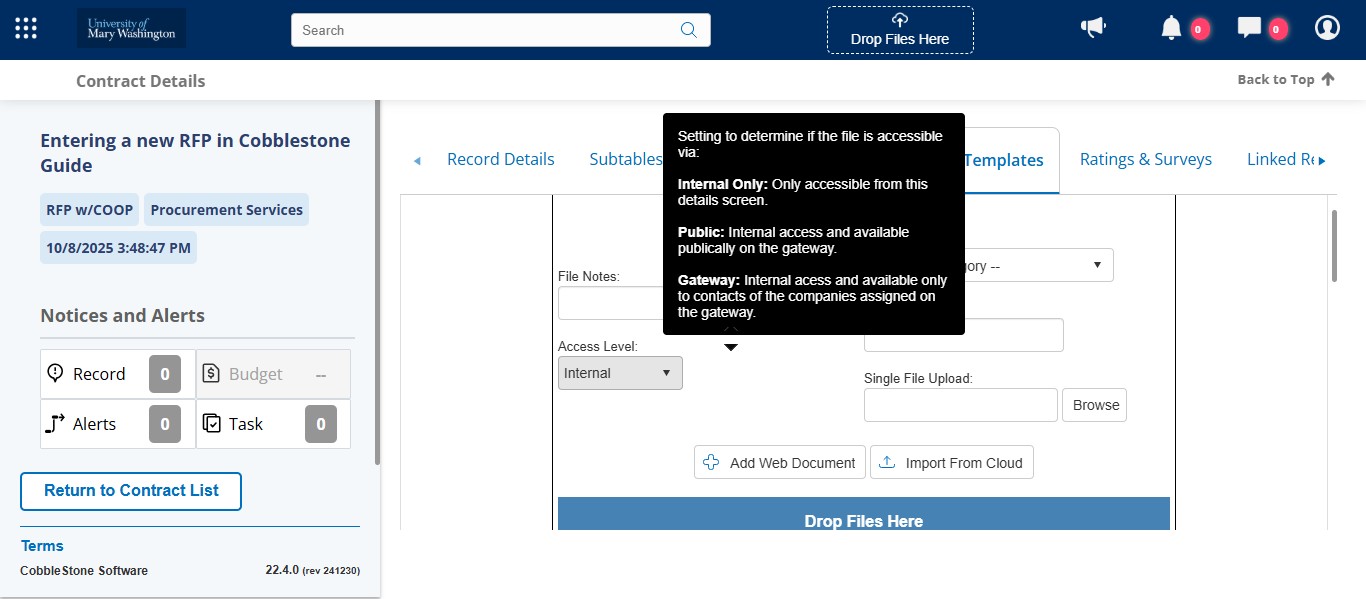Click Return to Contract List
The width and height of the screenshot is (1366, 599).
[130, 491]
